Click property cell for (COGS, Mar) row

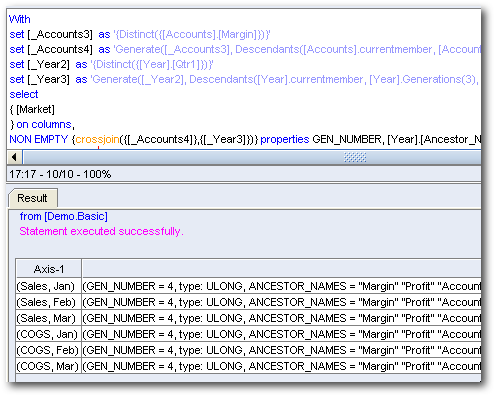pos(282,366)
